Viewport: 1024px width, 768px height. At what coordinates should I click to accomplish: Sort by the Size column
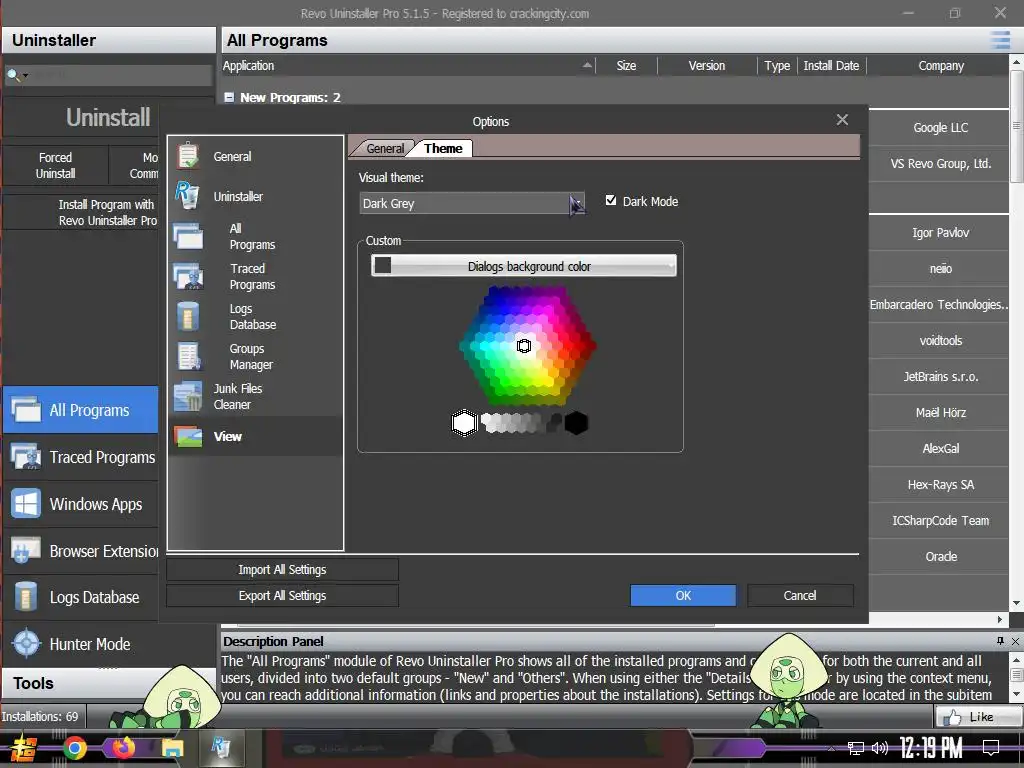[x=626, y=65]
